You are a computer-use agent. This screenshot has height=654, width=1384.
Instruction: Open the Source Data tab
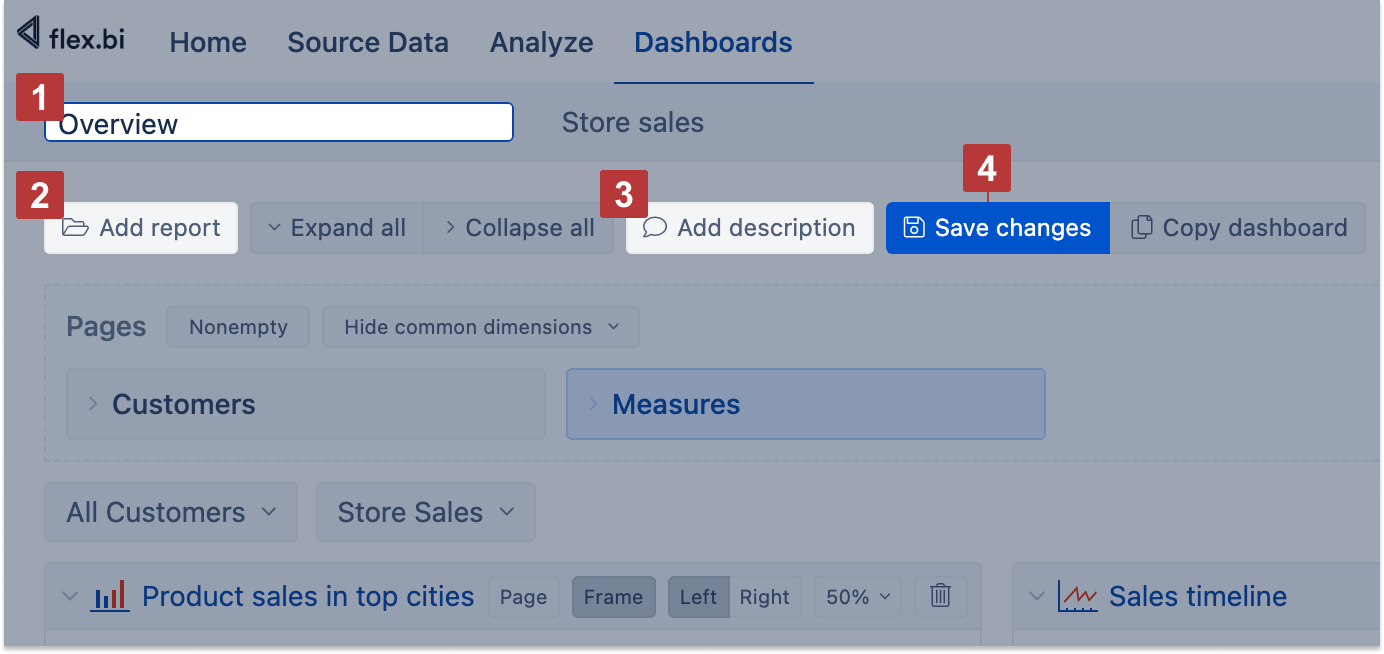click(x=368, y=42)
